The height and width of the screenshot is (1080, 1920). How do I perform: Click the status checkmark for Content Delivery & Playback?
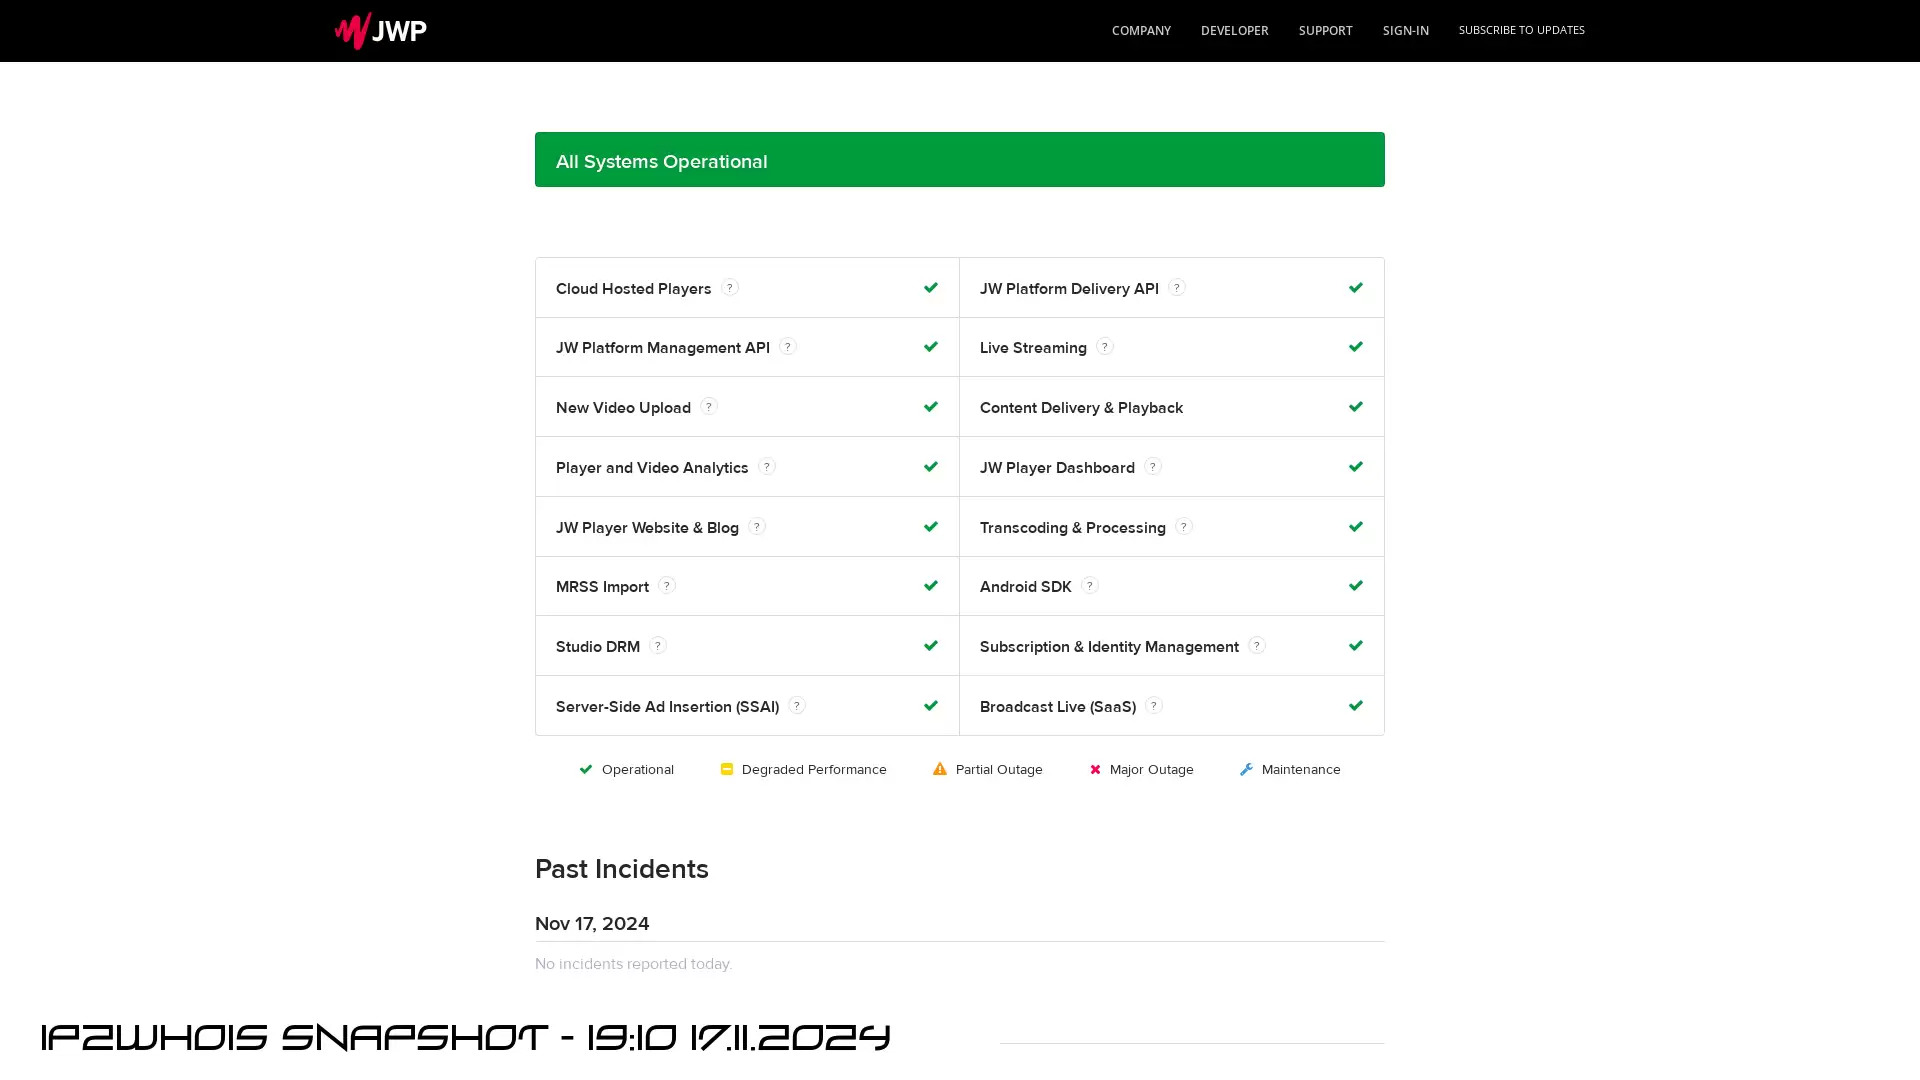pos(1356,407)
